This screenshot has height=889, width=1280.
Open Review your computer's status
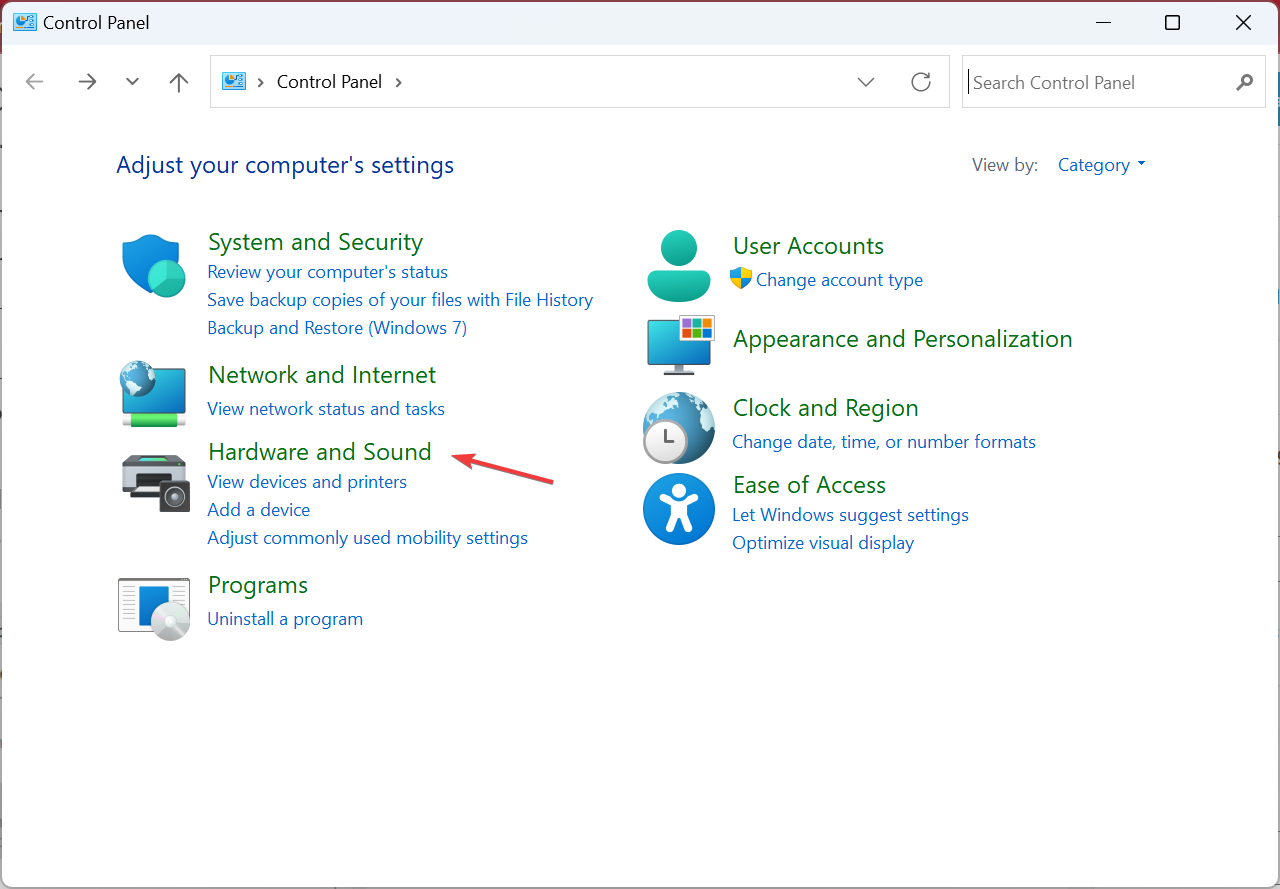(x=327, y=272)
